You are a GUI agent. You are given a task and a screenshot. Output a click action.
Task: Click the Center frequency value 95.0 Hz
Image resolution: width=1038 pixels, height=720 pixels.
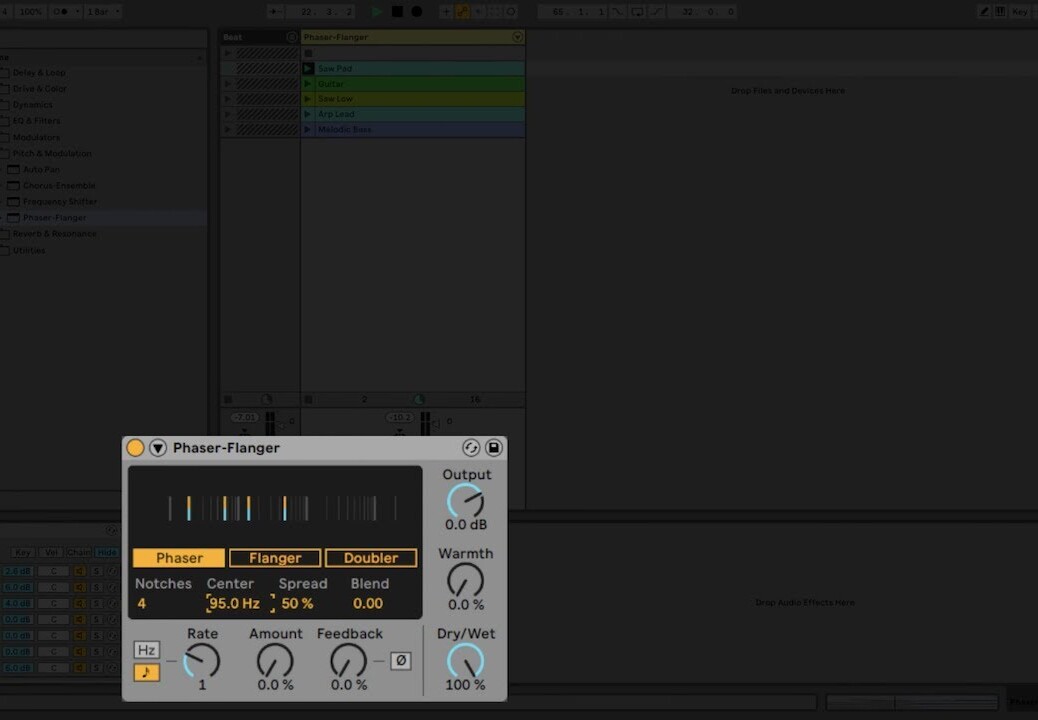click(234, 604)
